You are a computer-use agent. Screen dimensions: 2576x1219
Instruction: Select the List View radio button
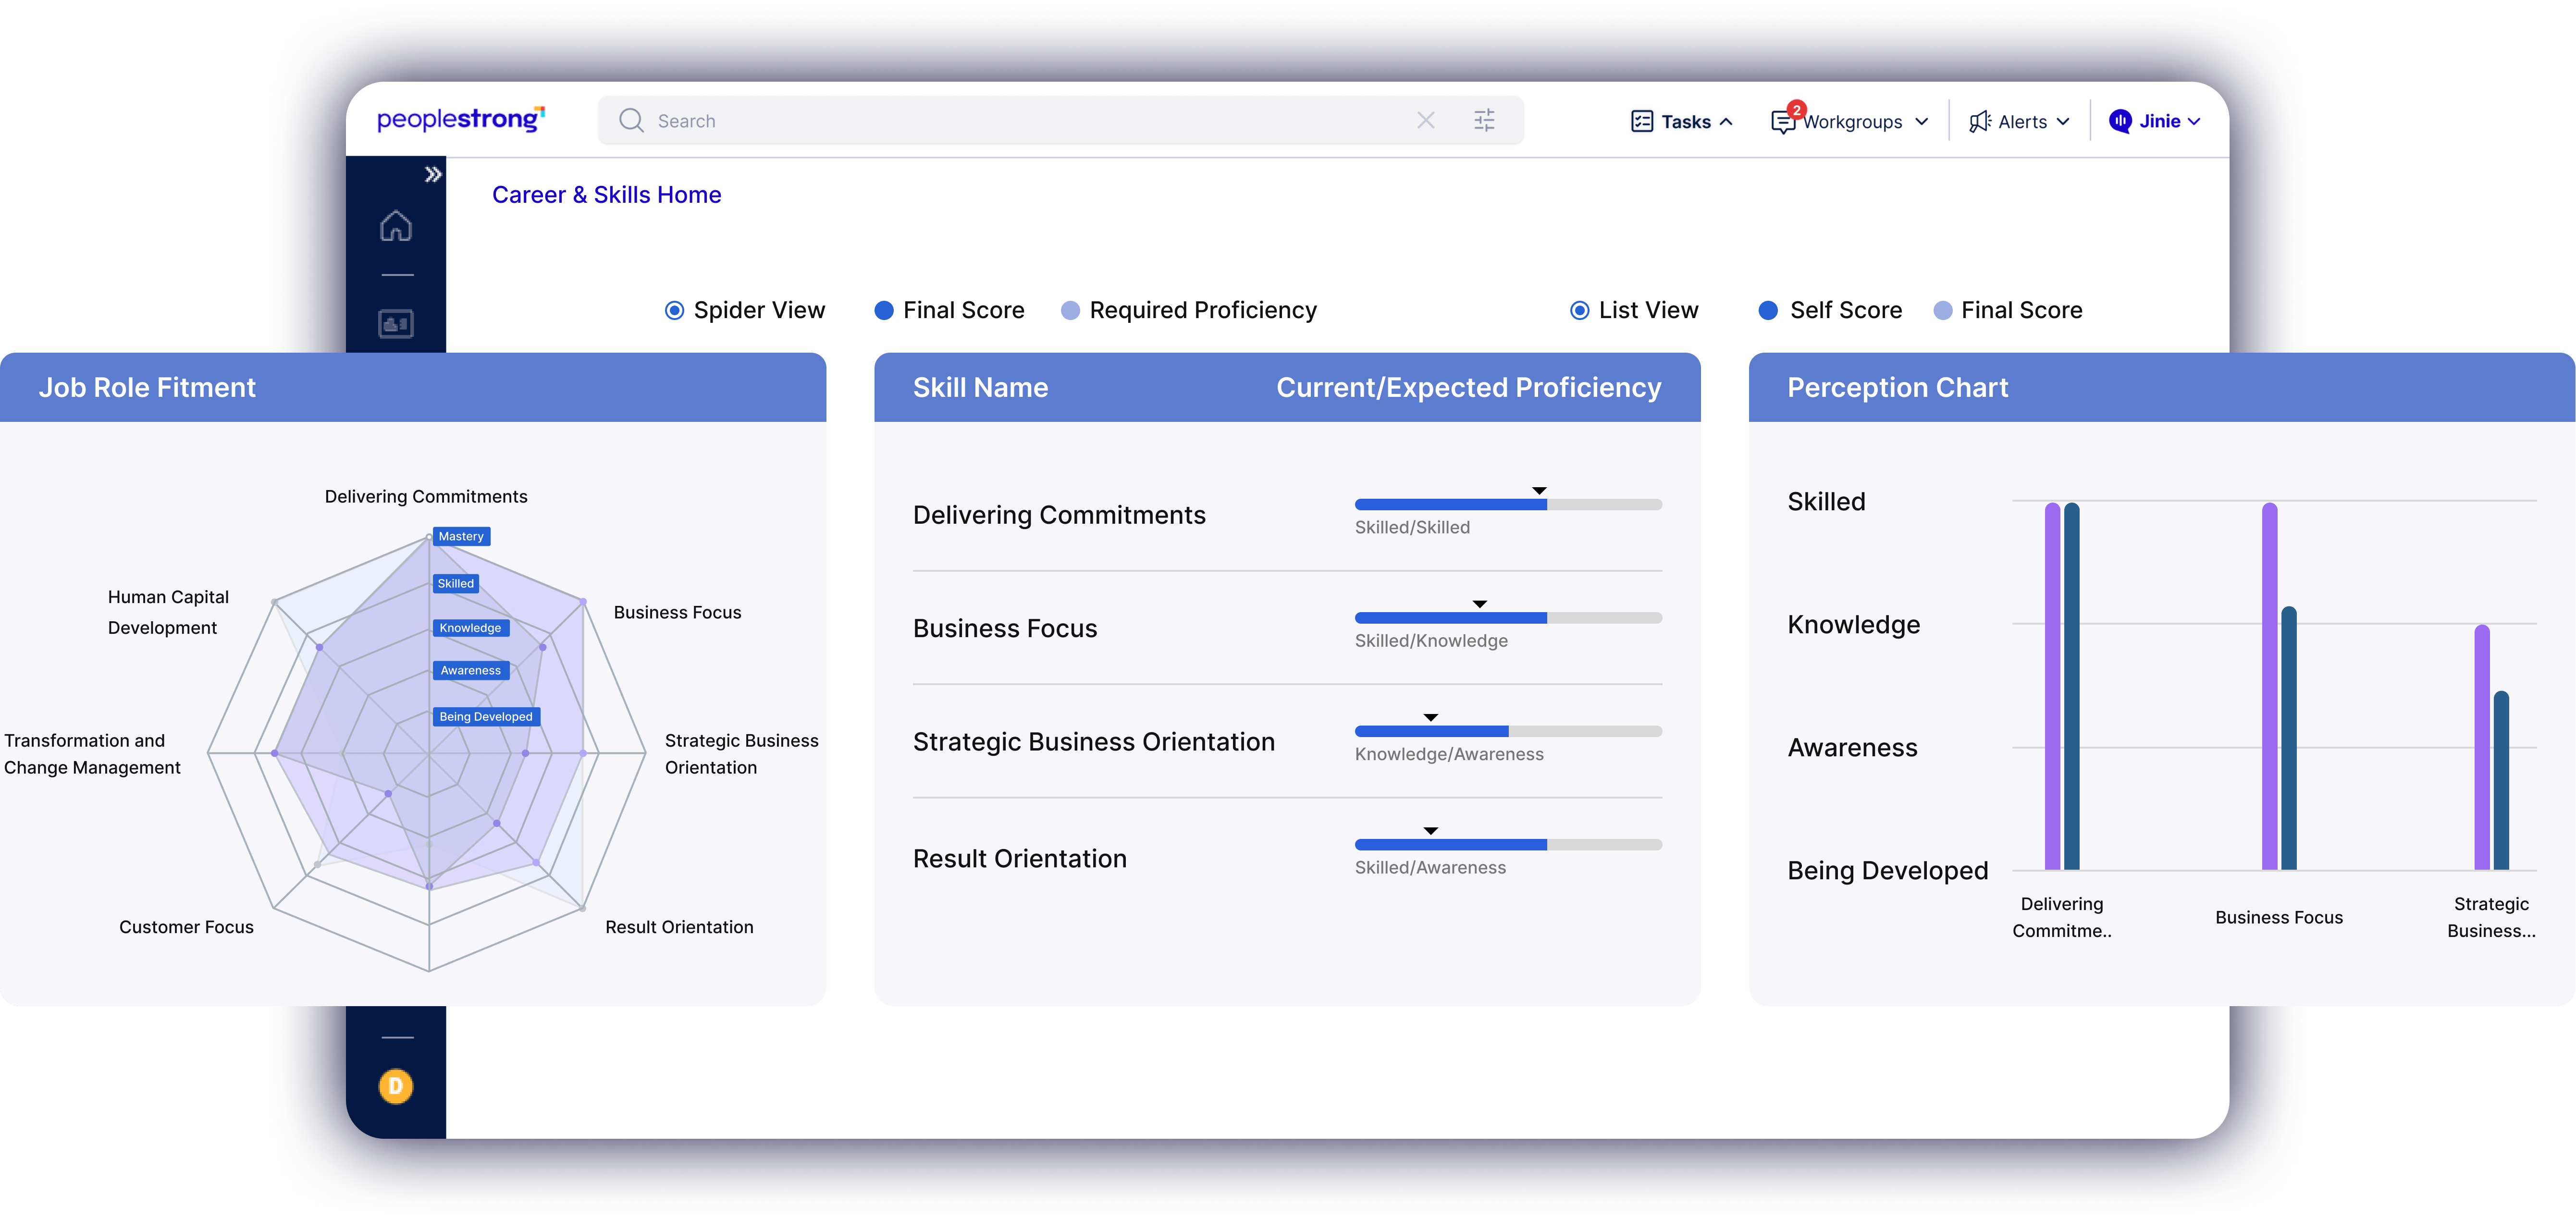coord(1580,311)
